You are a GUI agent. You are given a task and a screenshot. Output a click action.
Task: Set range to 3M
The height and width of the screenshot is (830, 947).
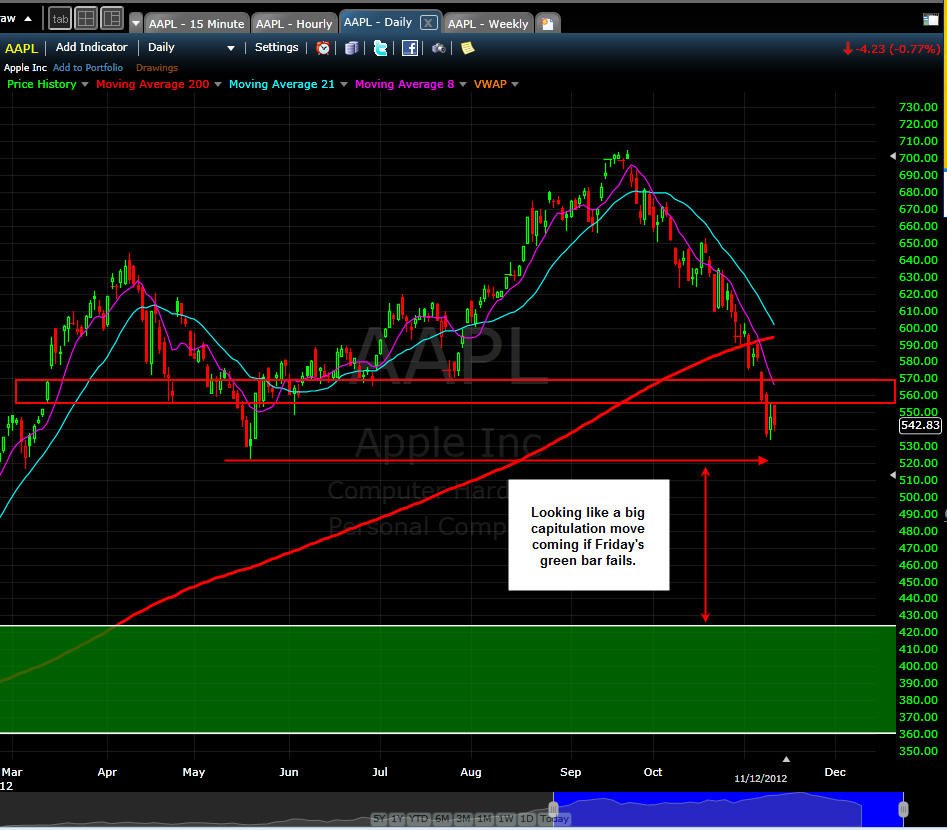click(463, 819)
